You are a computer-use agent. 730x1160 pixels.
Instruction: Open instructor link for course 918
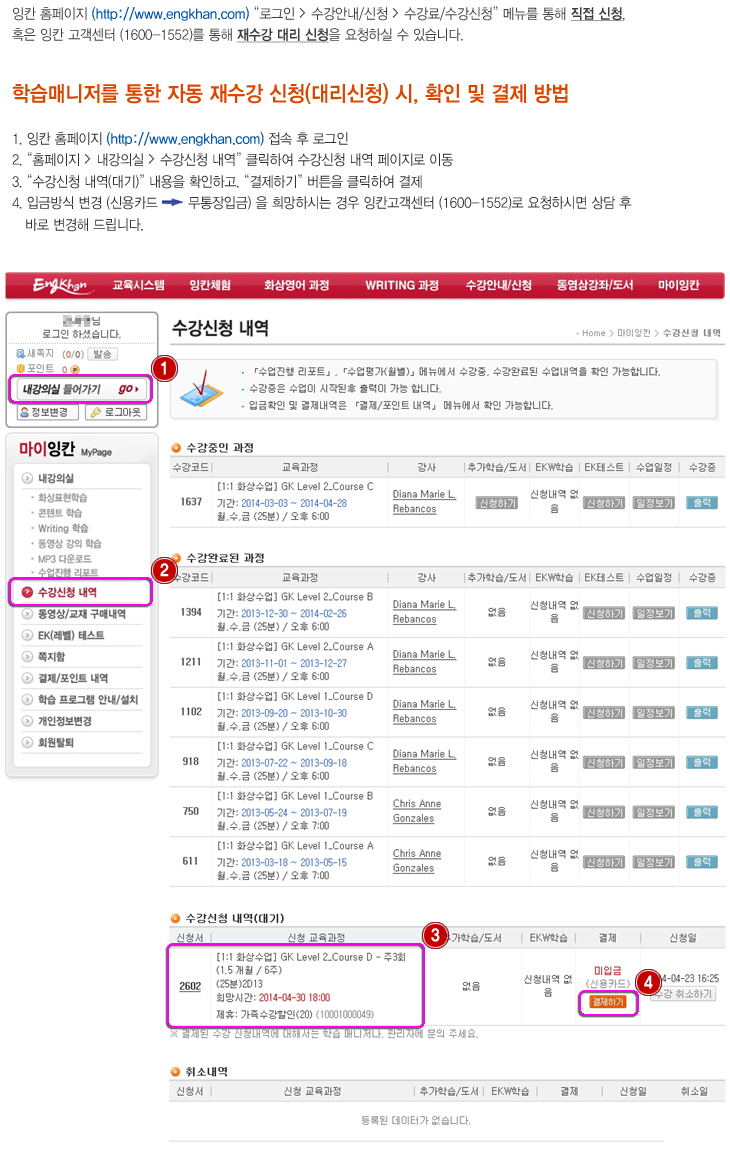[x=424, y=761]
